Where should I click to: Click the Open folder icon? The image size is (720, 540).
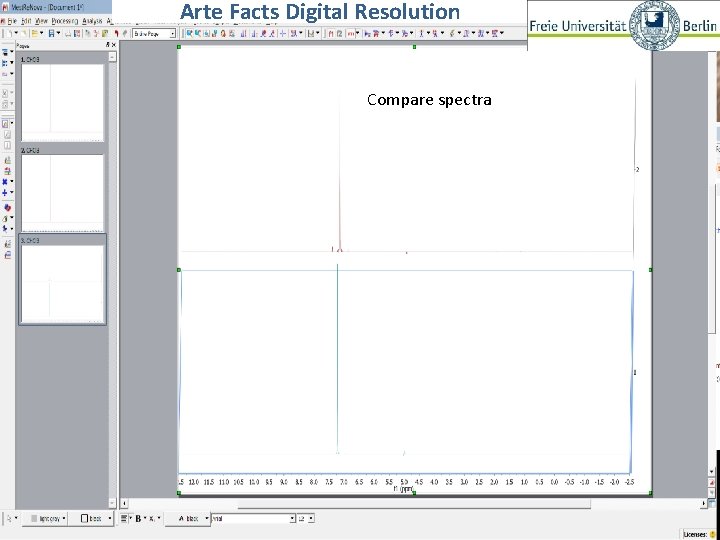pyautogui.click(x=34, y=34)
